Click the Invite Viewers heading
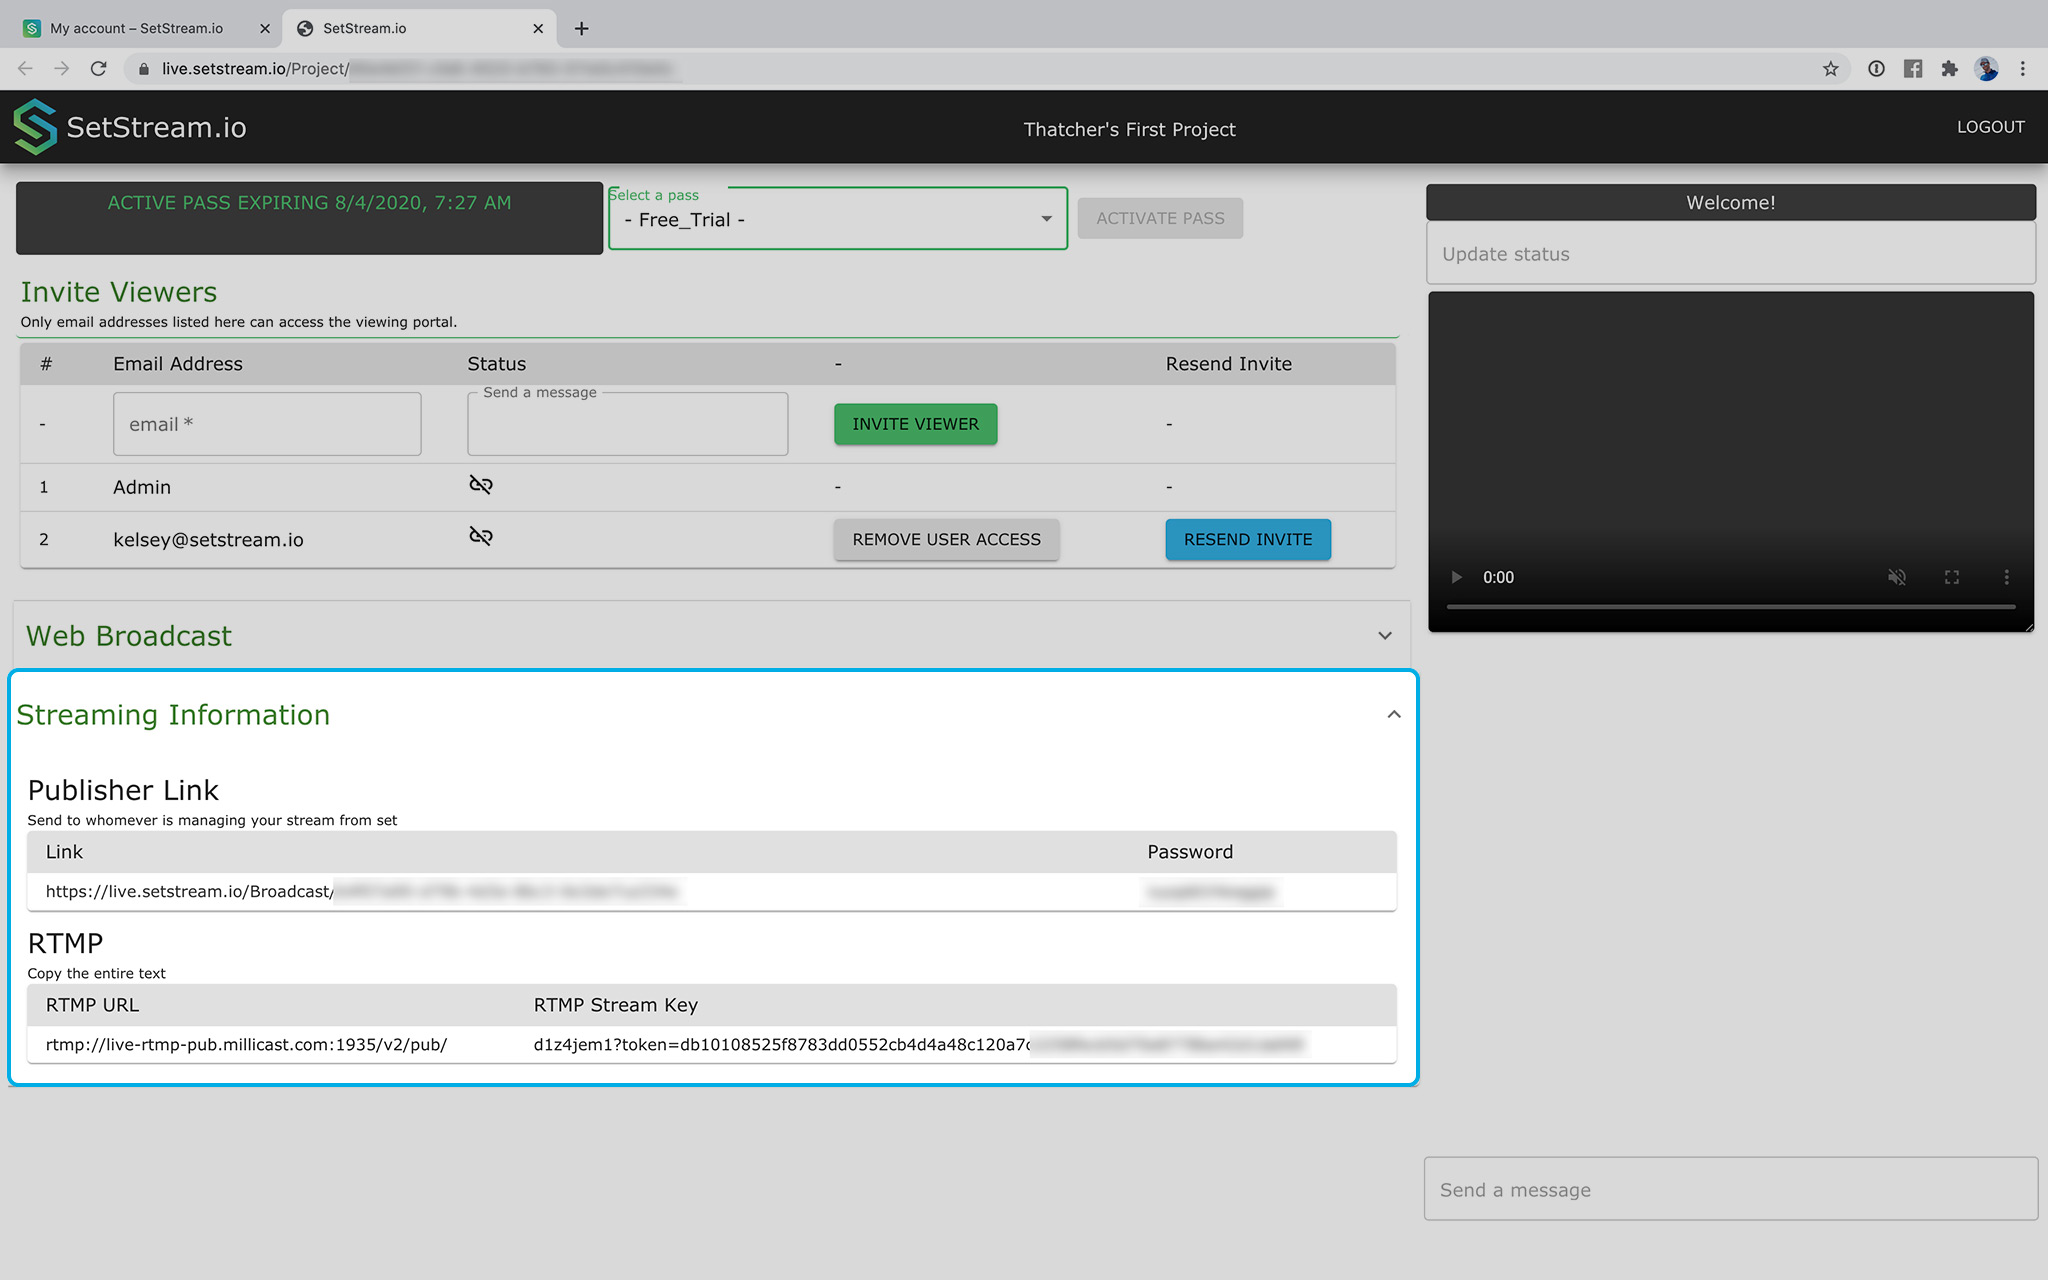The height and width of the screenshot is (1280, 2048). pyautogui.click(x=119, y=292)
